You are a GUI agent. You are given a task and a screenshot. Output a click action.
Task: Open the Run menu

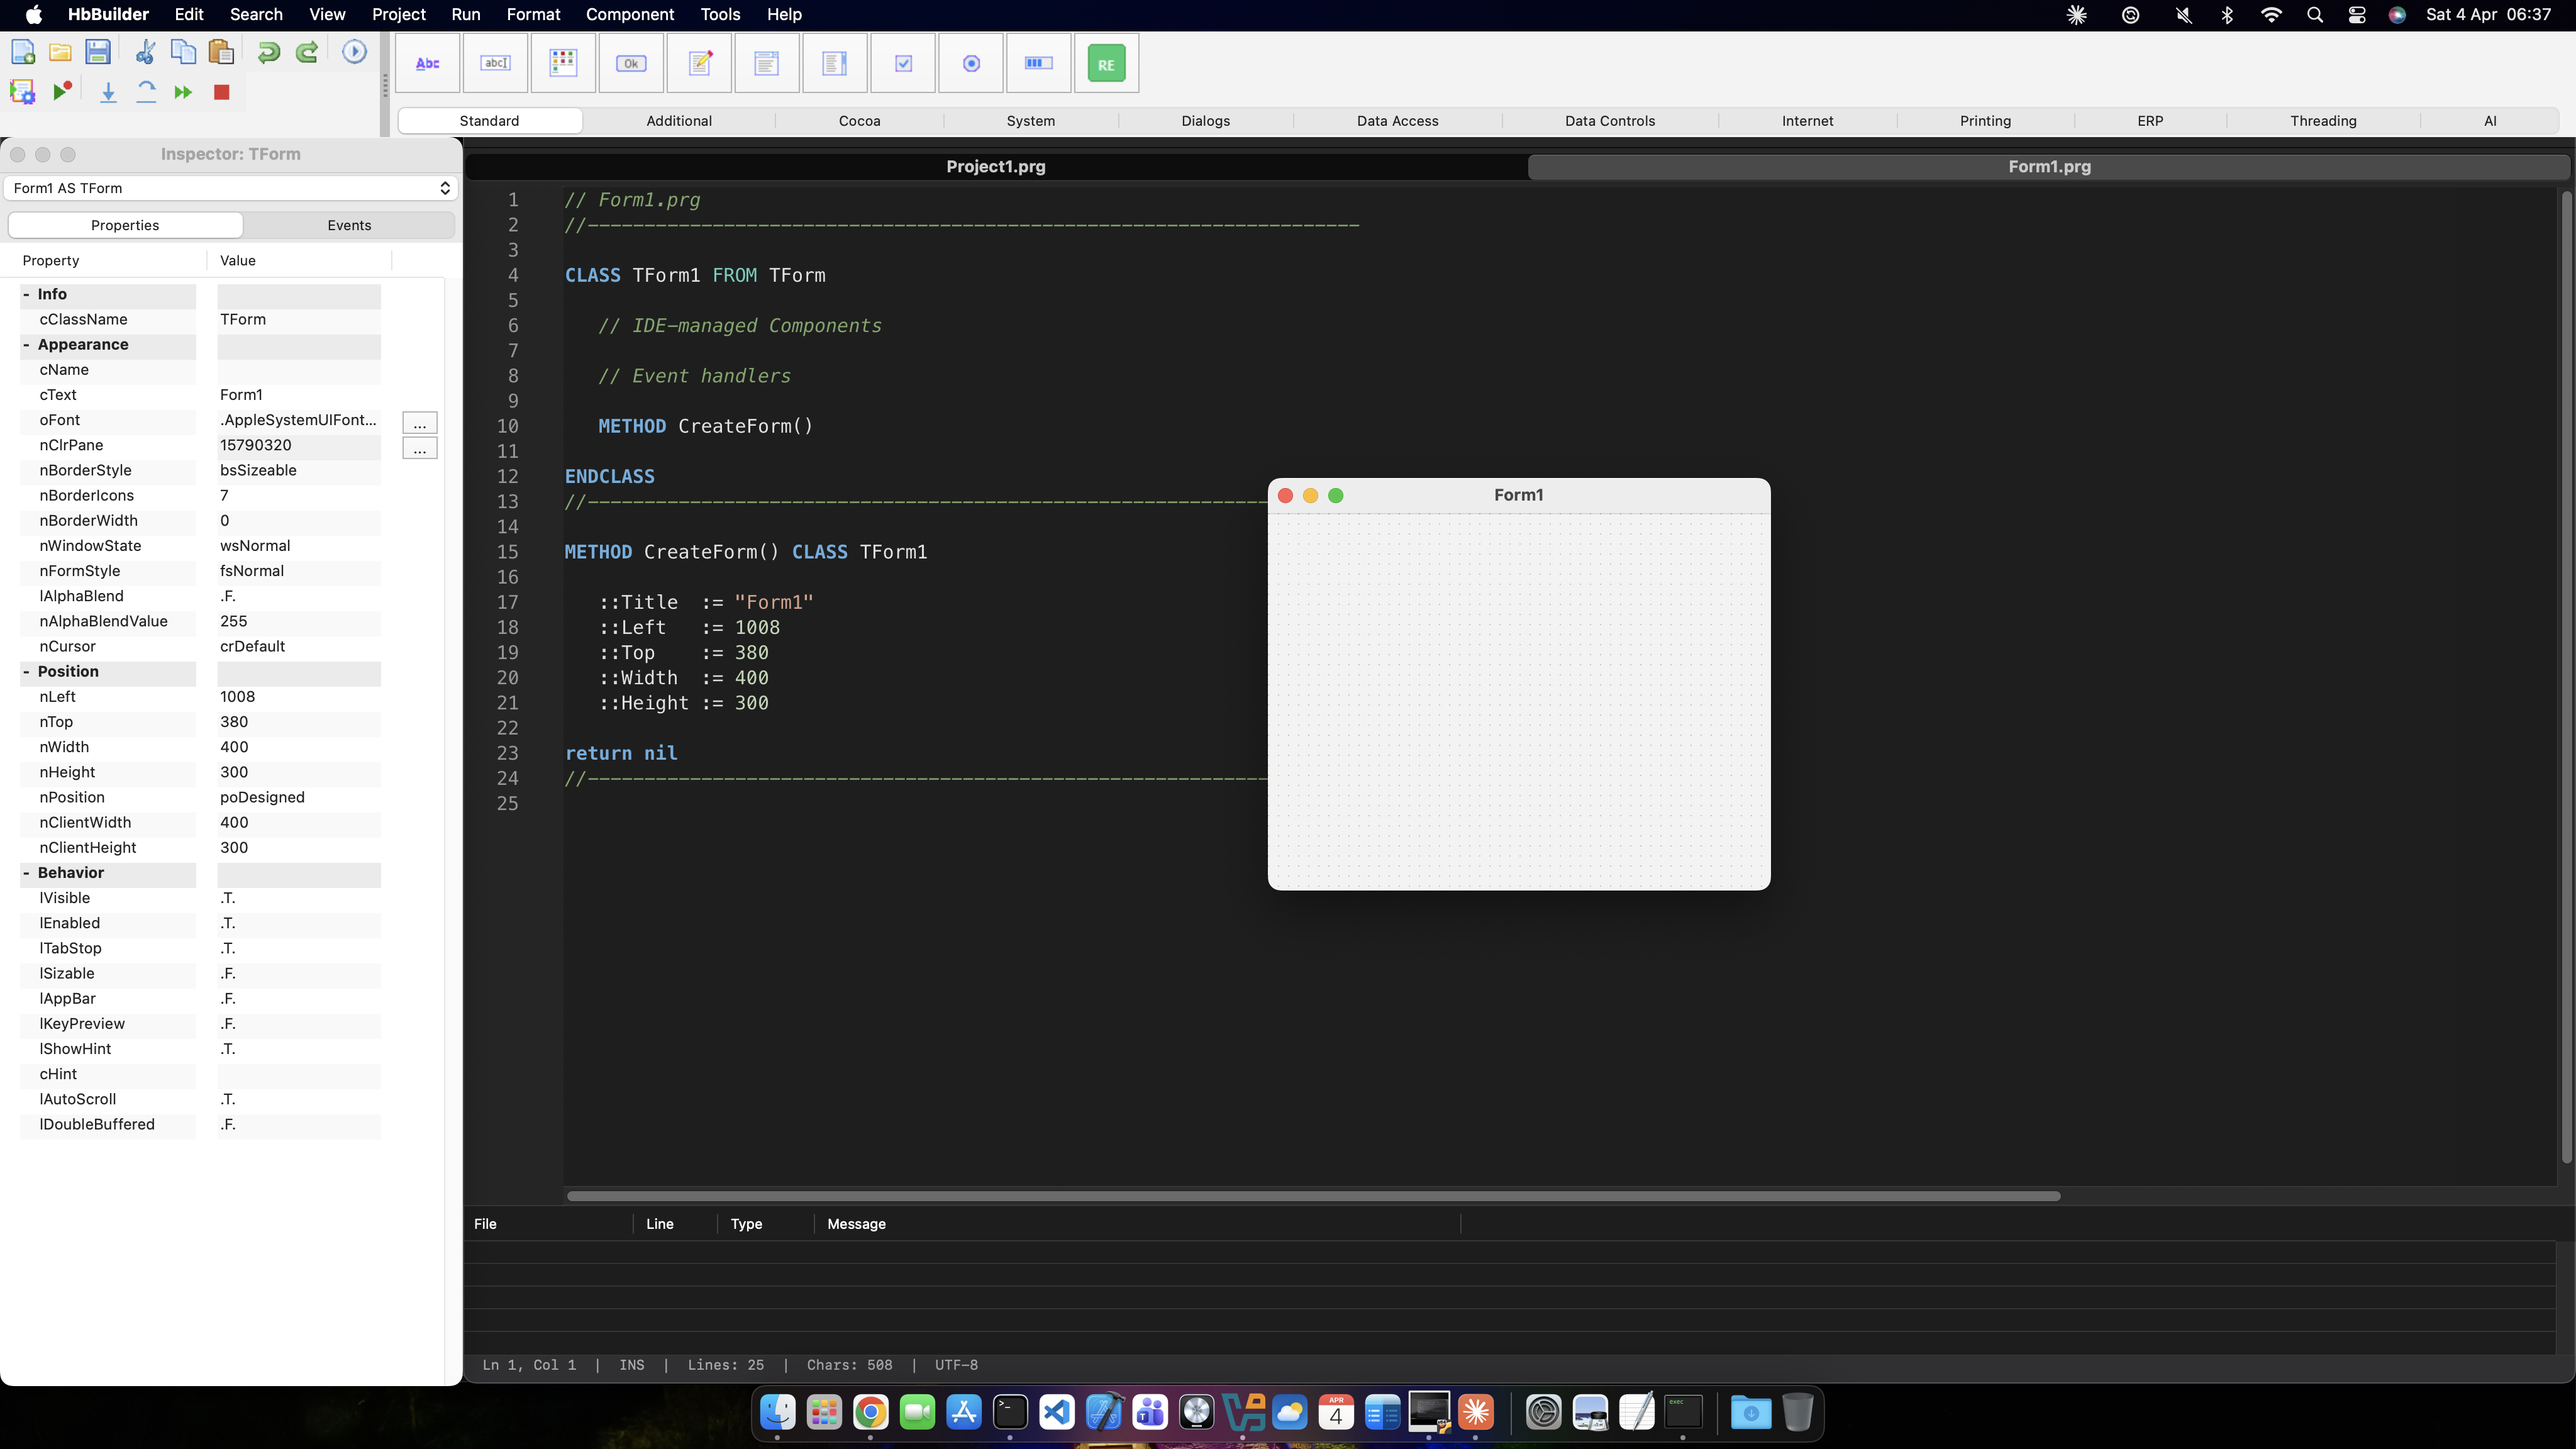click(x=465, y=14)
